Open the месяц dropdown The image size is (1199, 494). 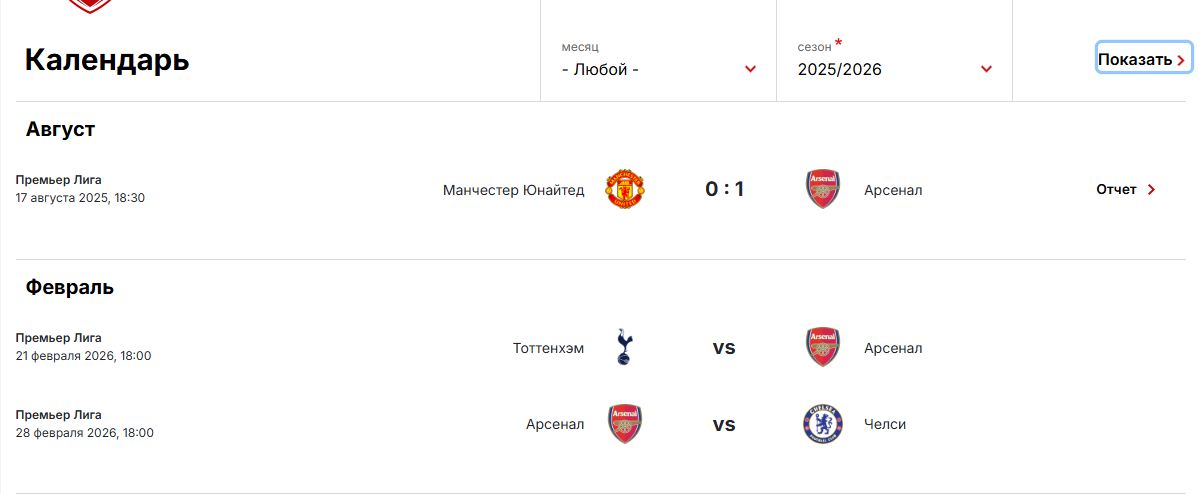pyautogui.click(x=658, y=59)
